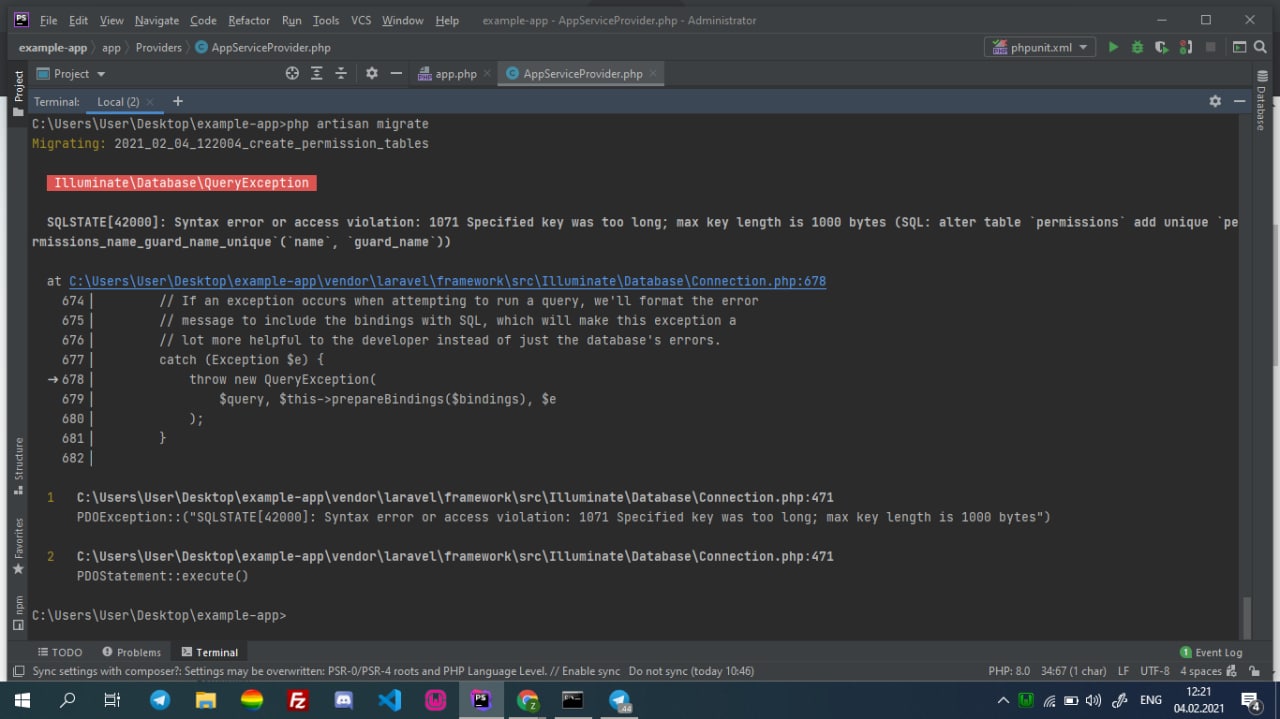Open the run anything window icon

pyautogui.click(x=1240, y=47)
